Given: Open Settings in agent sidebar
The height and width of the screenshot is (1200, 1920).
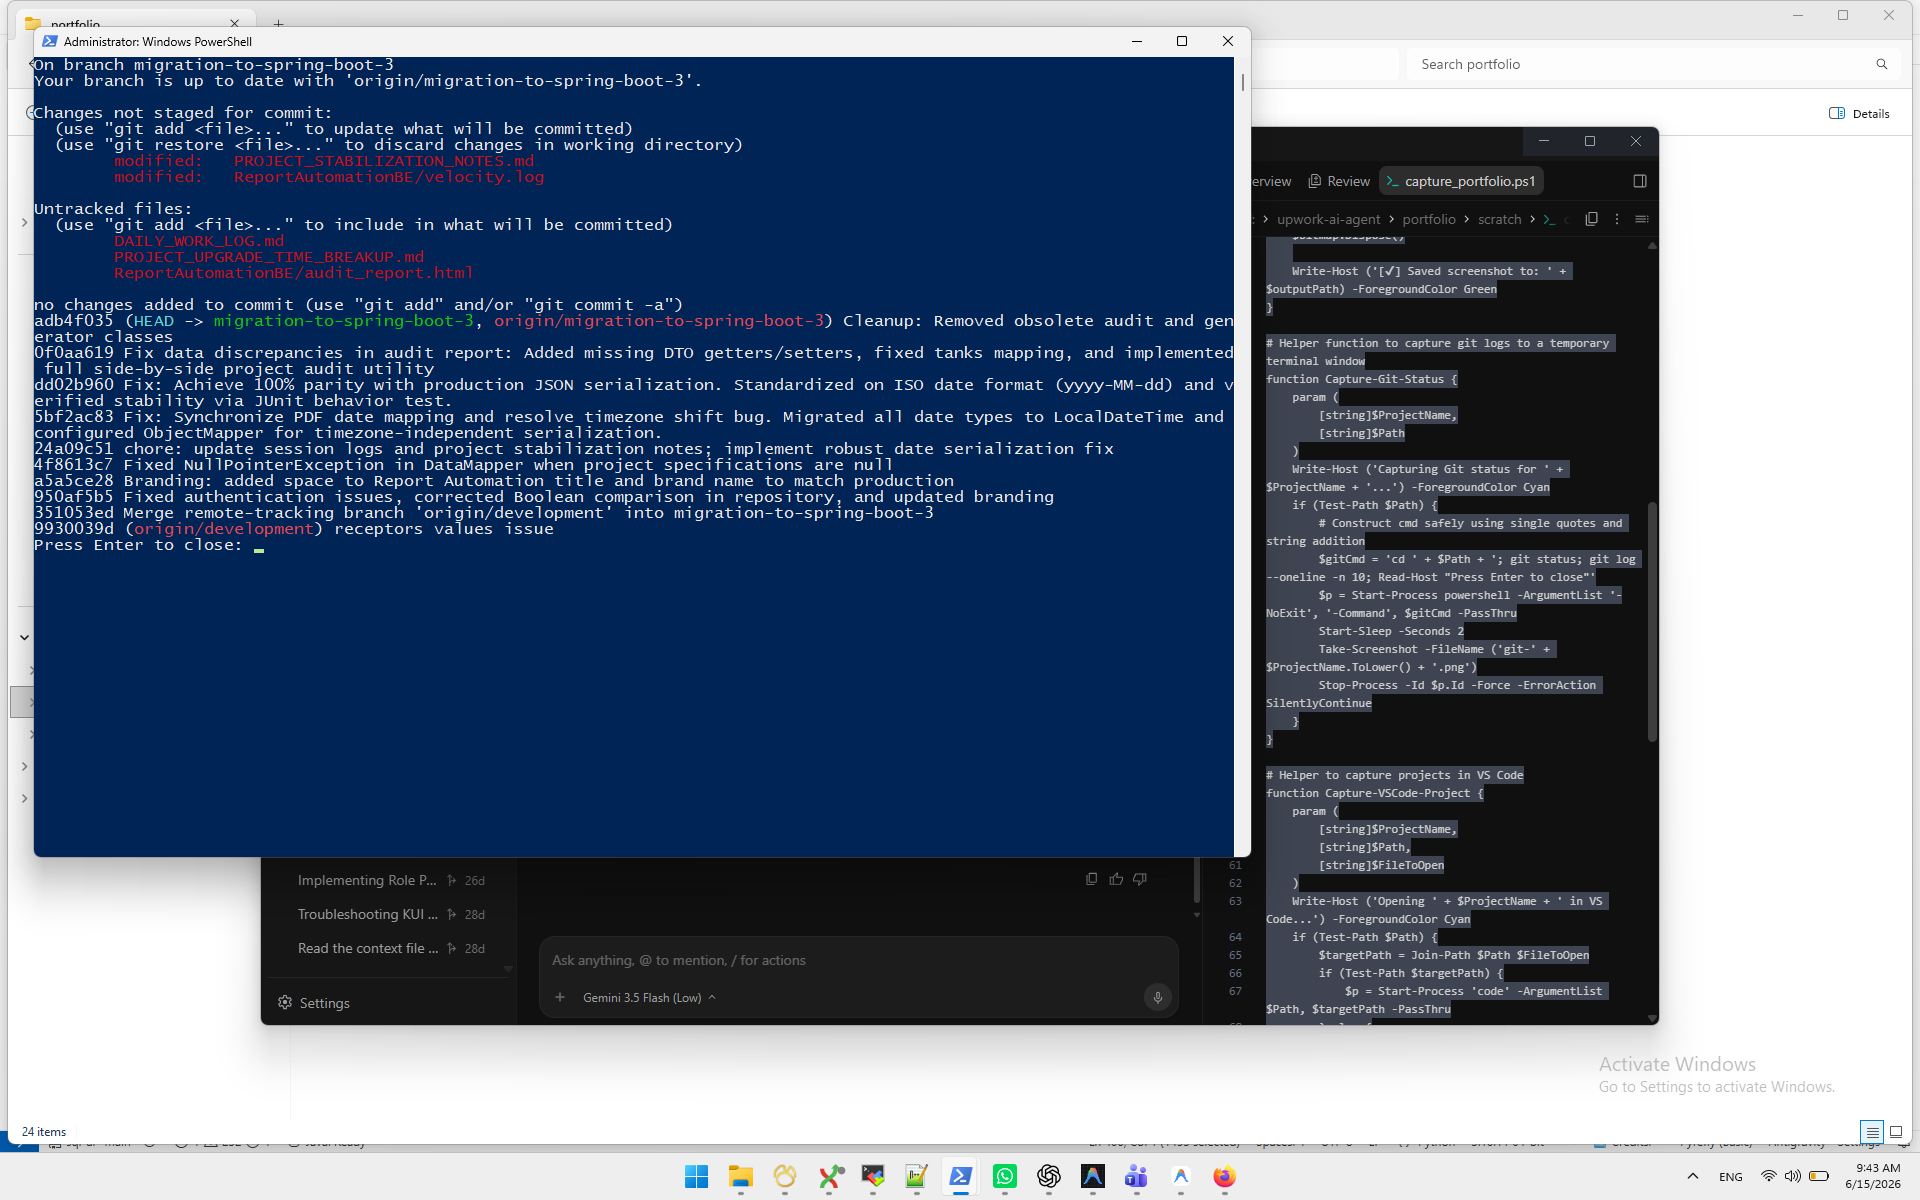Looking at the screenshot, I should [314, 1003].
